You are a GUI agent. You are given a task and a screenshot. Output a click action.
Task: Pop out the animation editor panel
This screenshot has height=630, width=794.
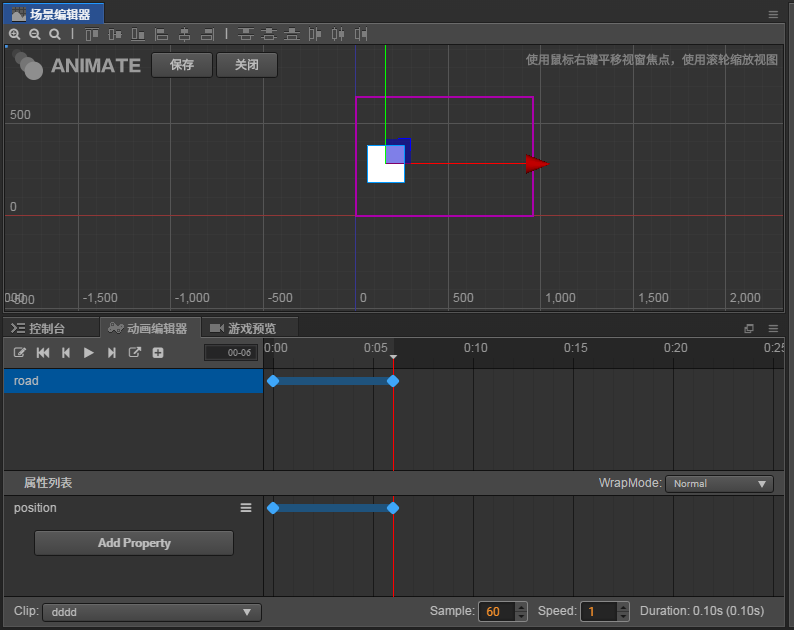tap(749, 329)
